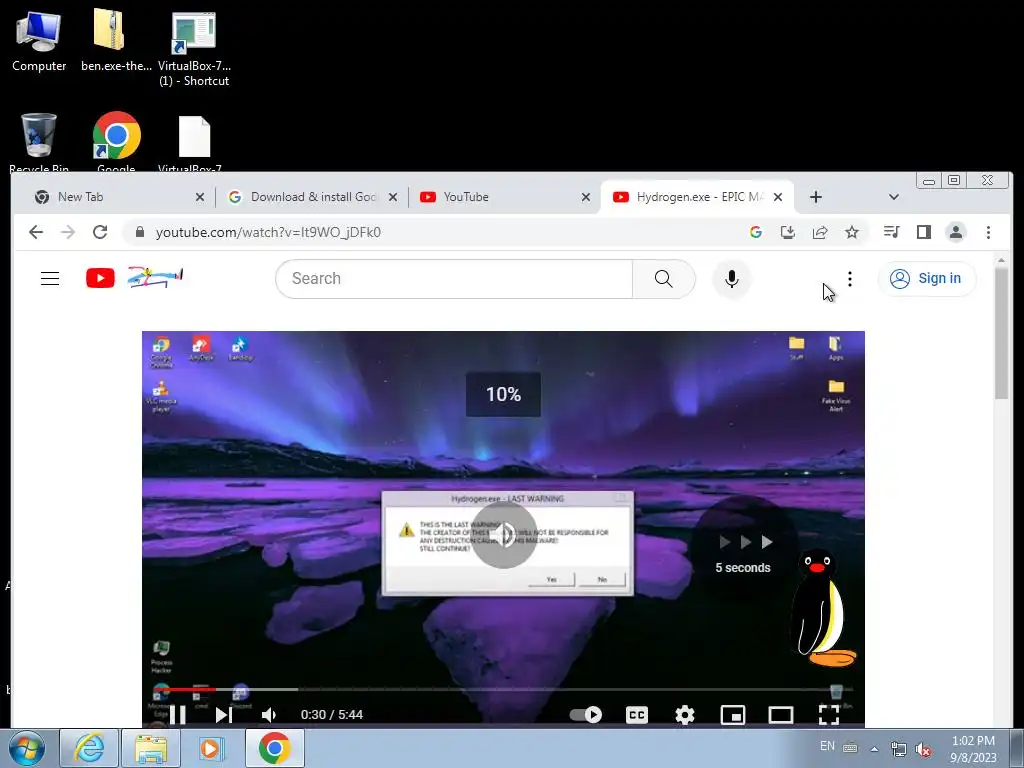Open Chrome three-dot menu
Viewport: 1024px width, 768px height.
click(x=988, y=232)
